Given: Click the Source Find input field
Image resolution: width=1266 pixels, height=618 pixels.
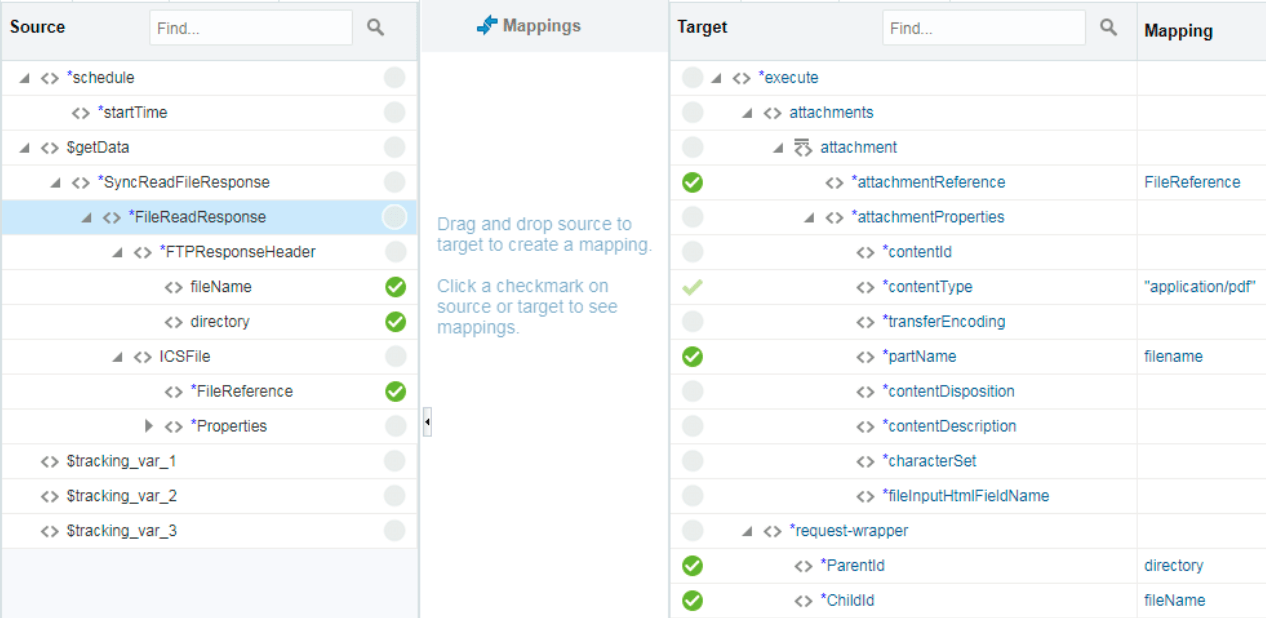Looking at the screenshot, I should (250, 28).
